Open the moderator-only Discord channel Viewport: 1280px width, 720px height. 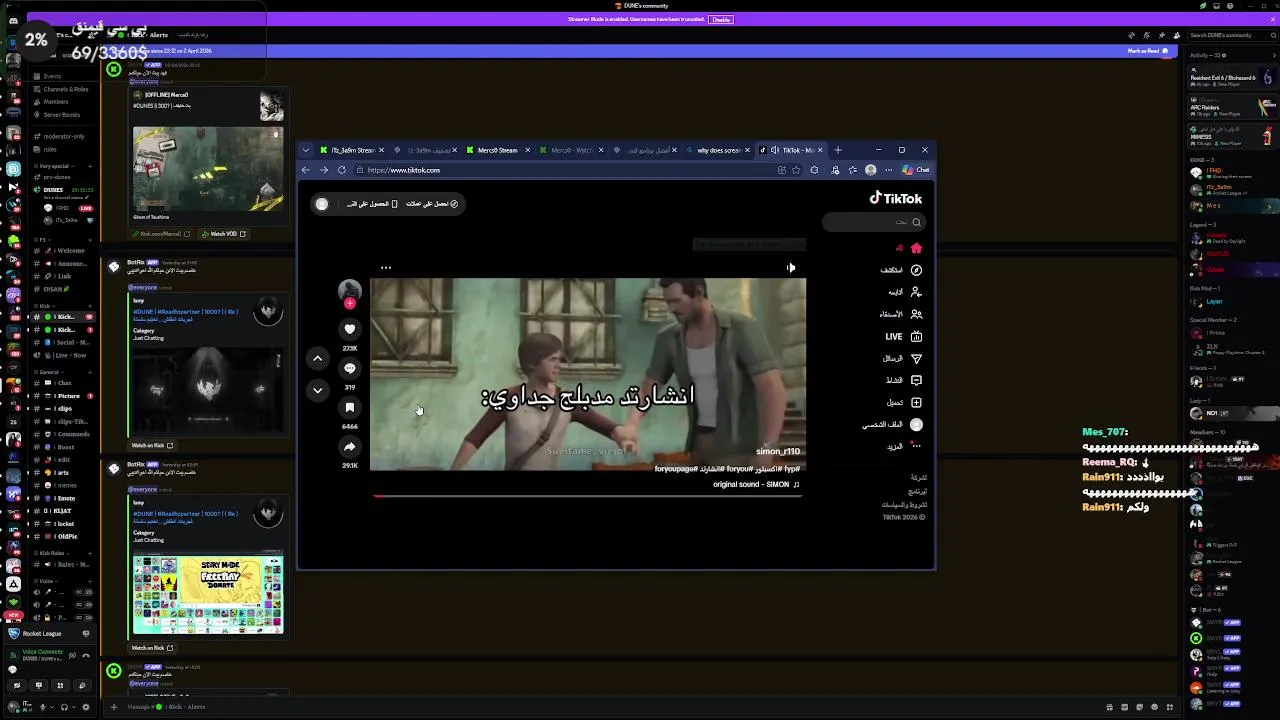click(64, 136)
